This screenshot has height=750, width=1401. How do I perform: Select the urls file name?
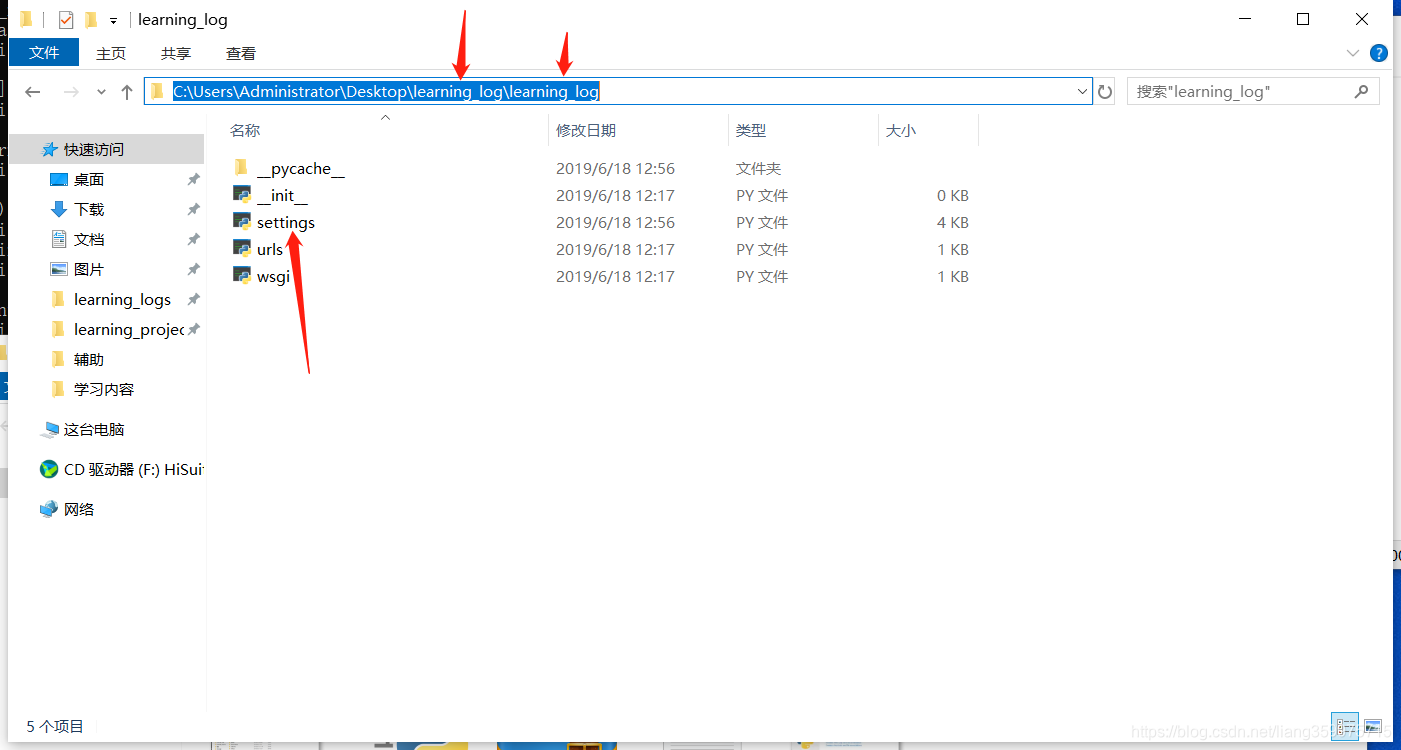[270, 249]
